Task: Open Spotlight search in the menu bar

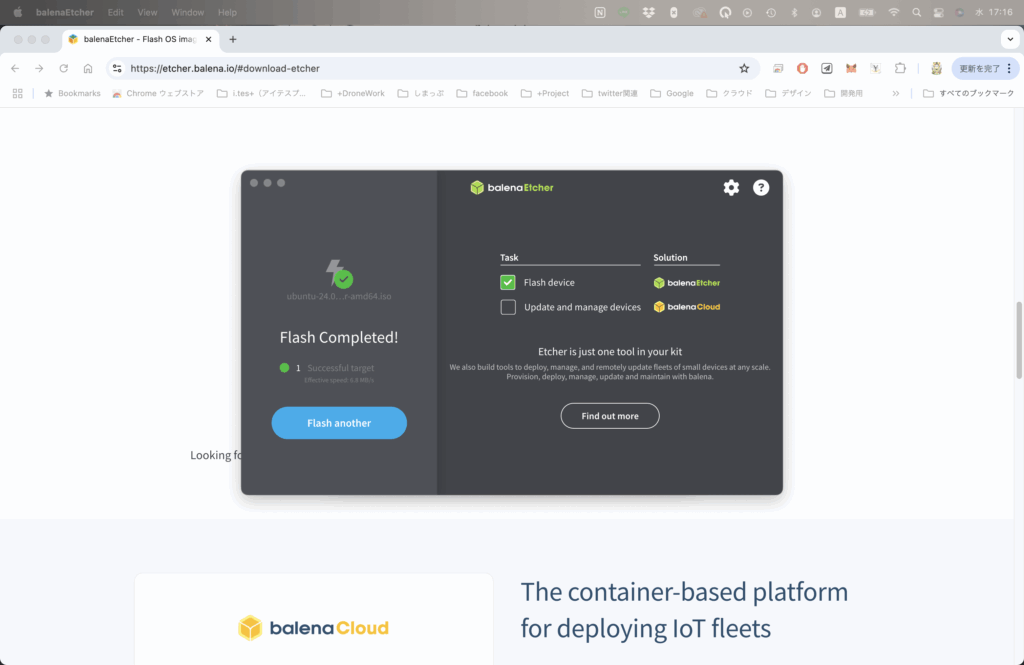Action: pos(916,12)
